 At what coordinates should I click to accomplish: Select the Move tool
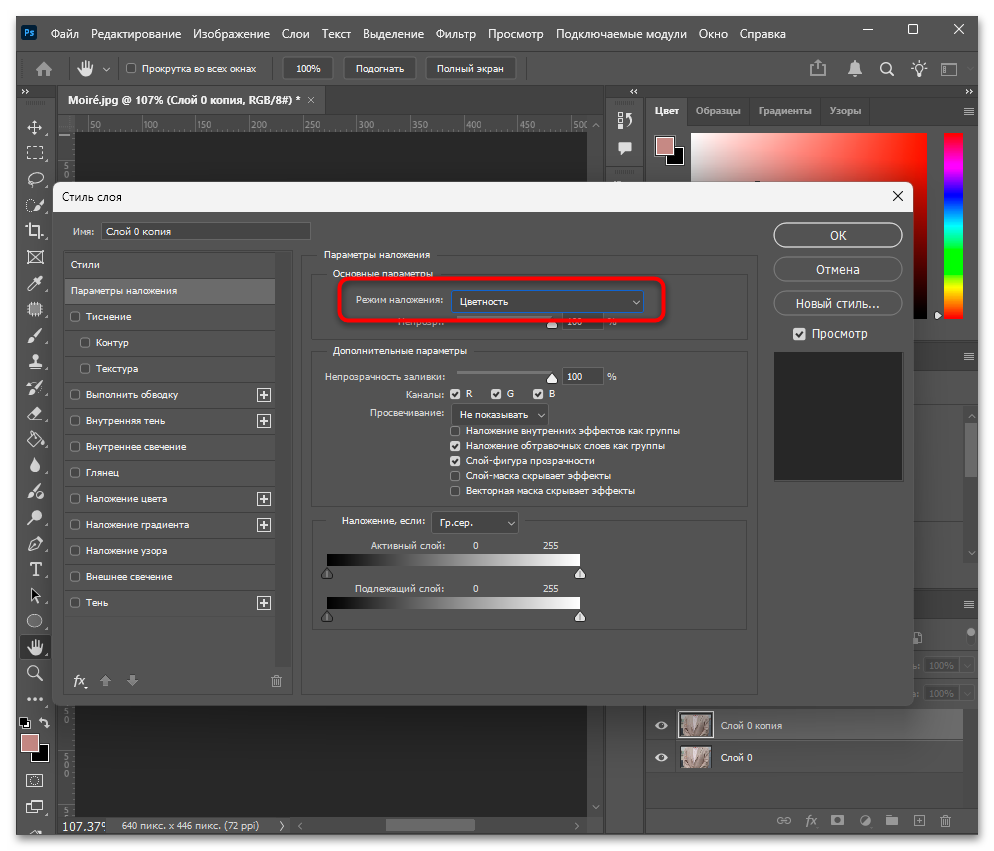click(35, 127)
